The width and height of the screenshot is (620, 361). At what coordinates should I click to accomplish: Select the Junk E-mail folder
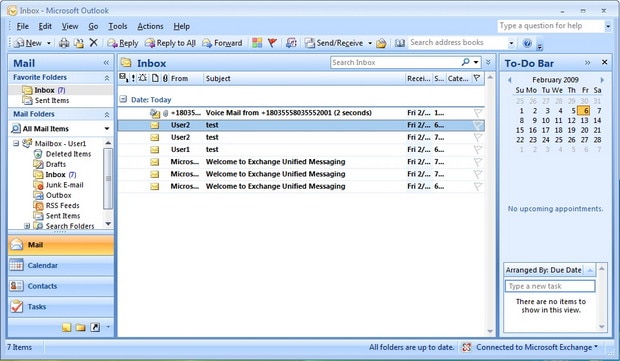pyautogui.click(x=64, y=185)
